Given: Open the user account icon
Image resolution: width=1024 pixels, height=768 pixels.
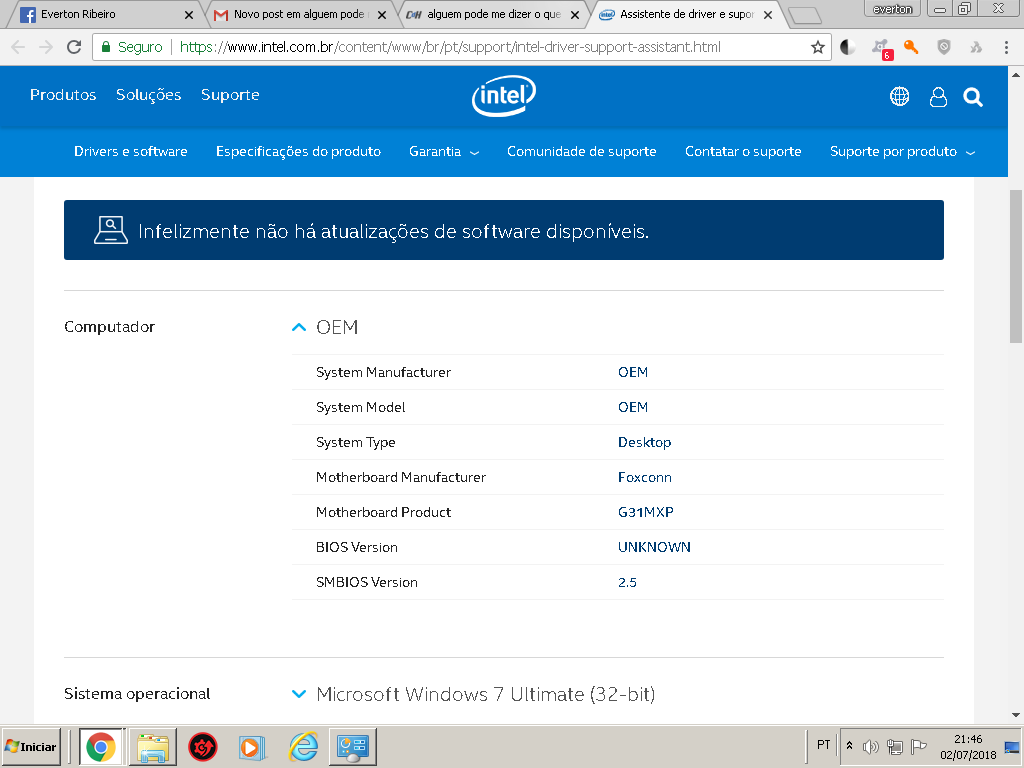Looking at the screenshot, I should point(938,97).
